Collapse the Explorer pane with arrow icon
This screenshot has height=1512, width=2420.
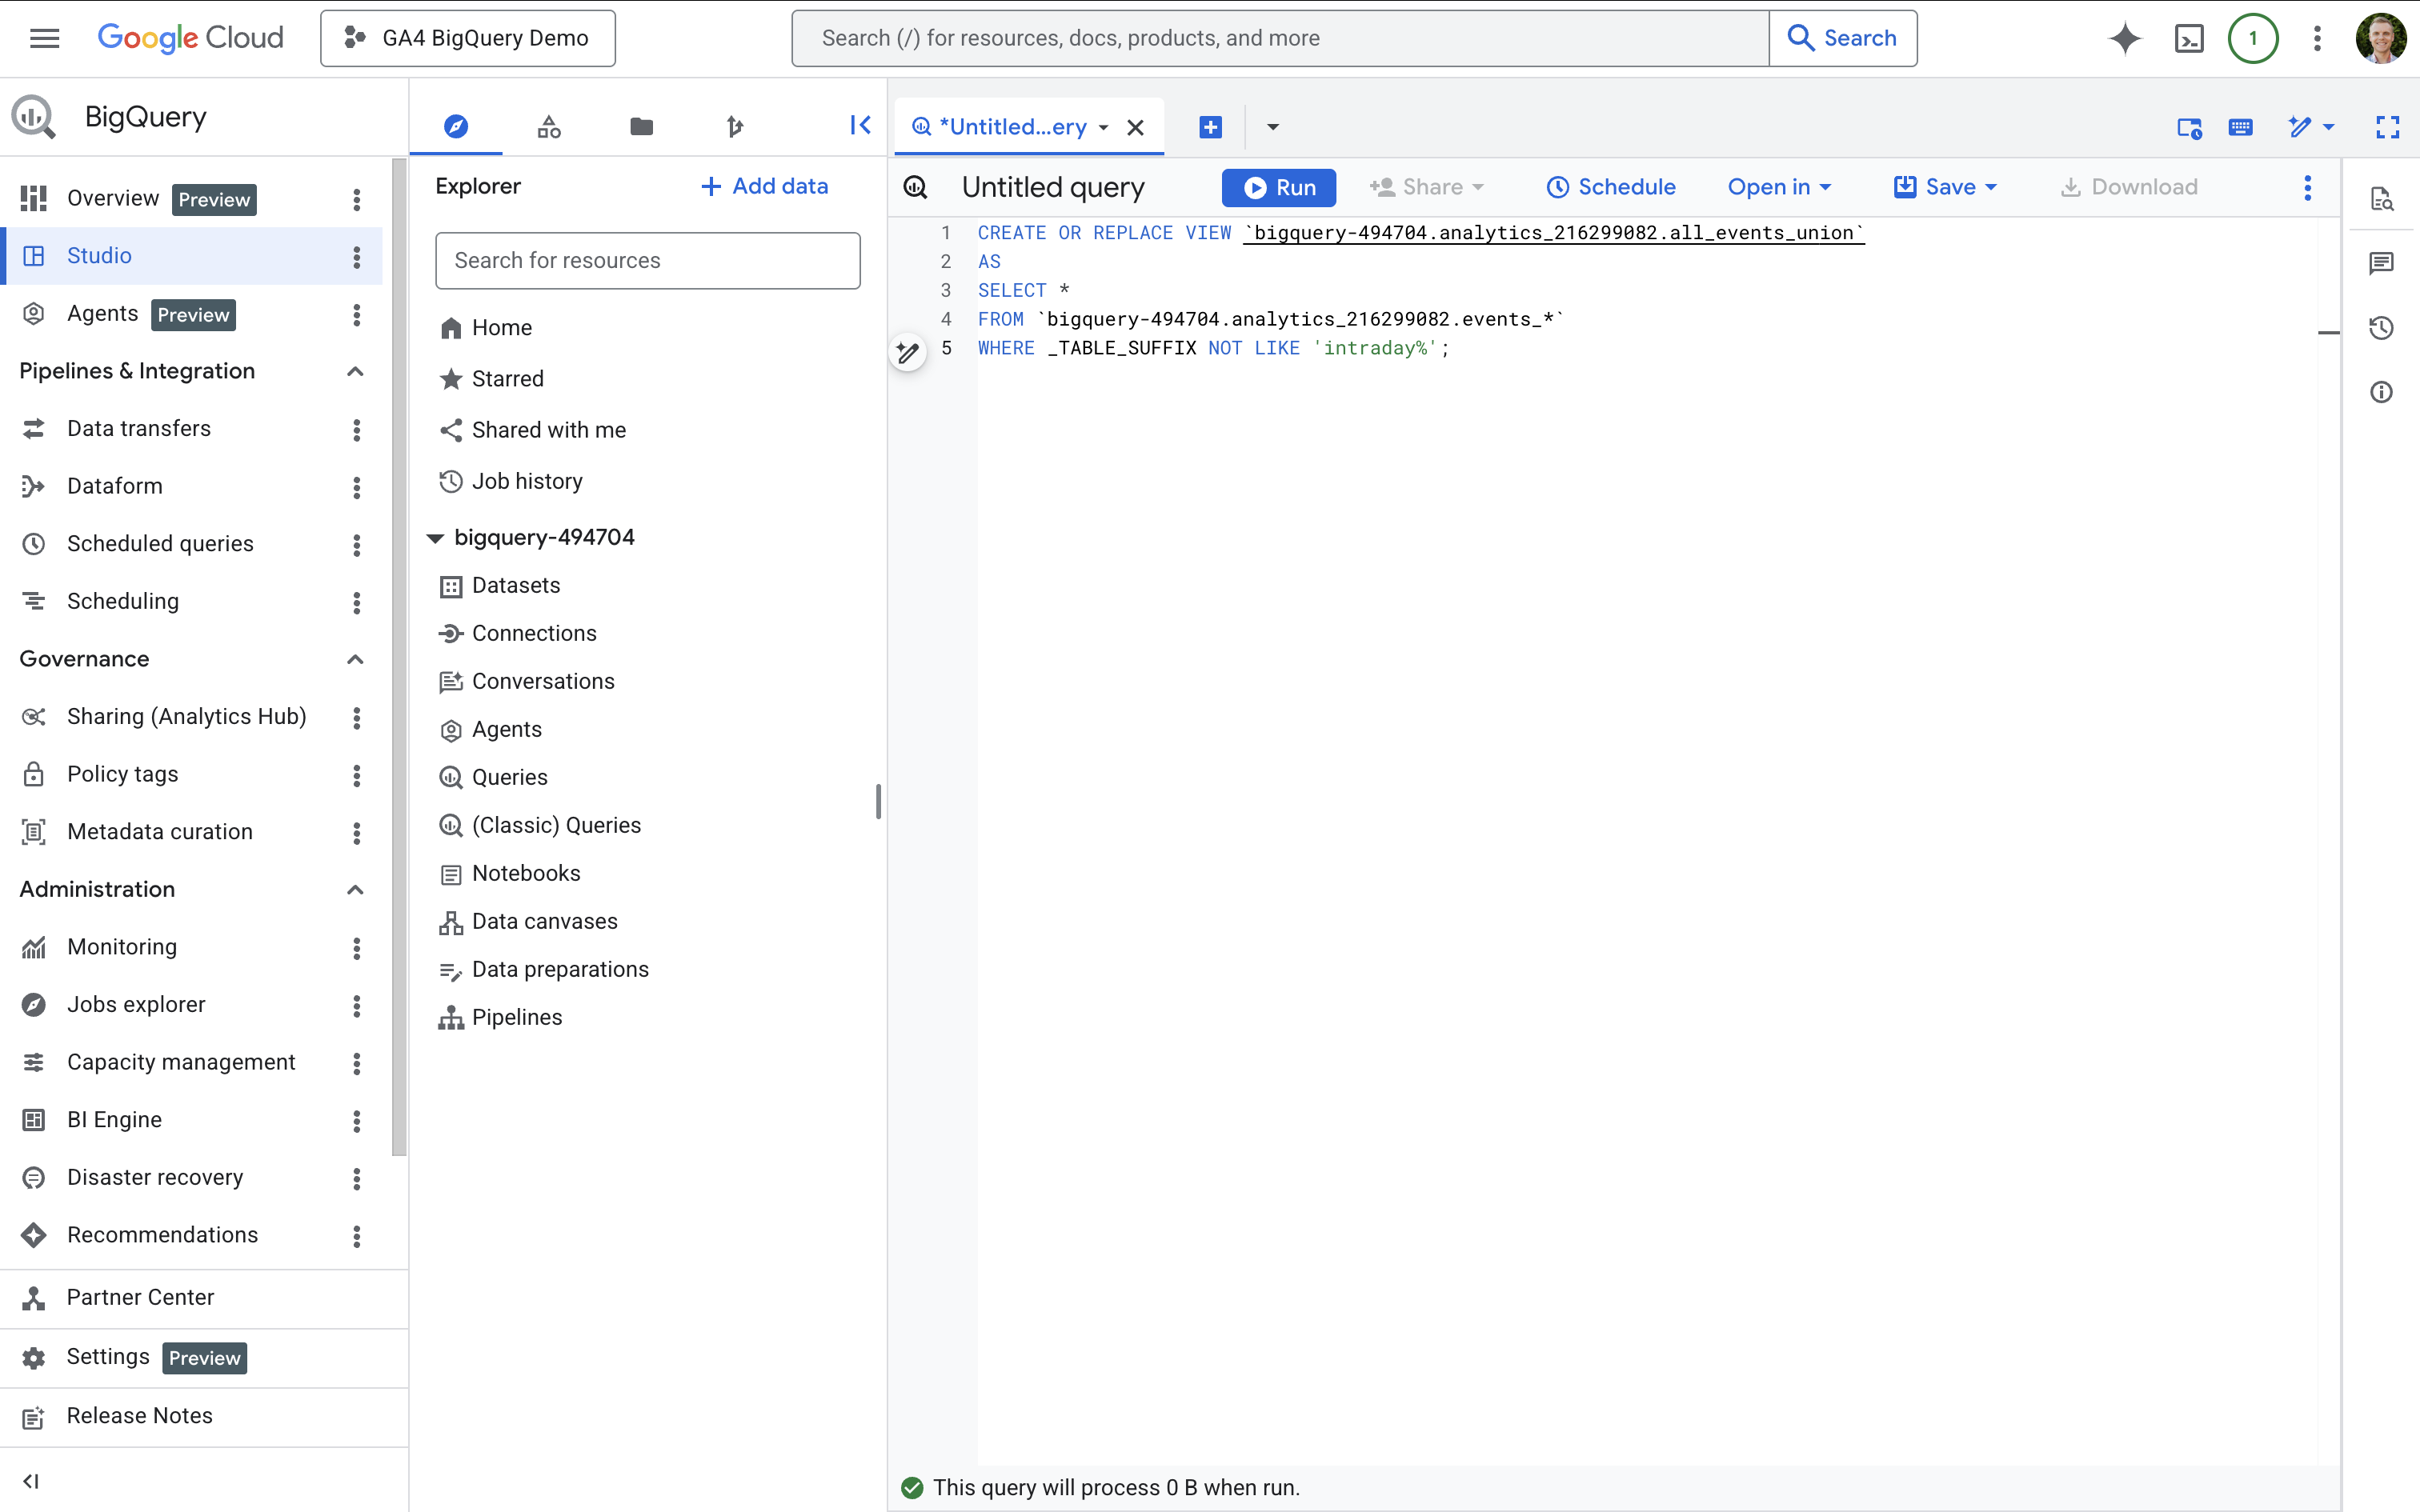point(860,125)
